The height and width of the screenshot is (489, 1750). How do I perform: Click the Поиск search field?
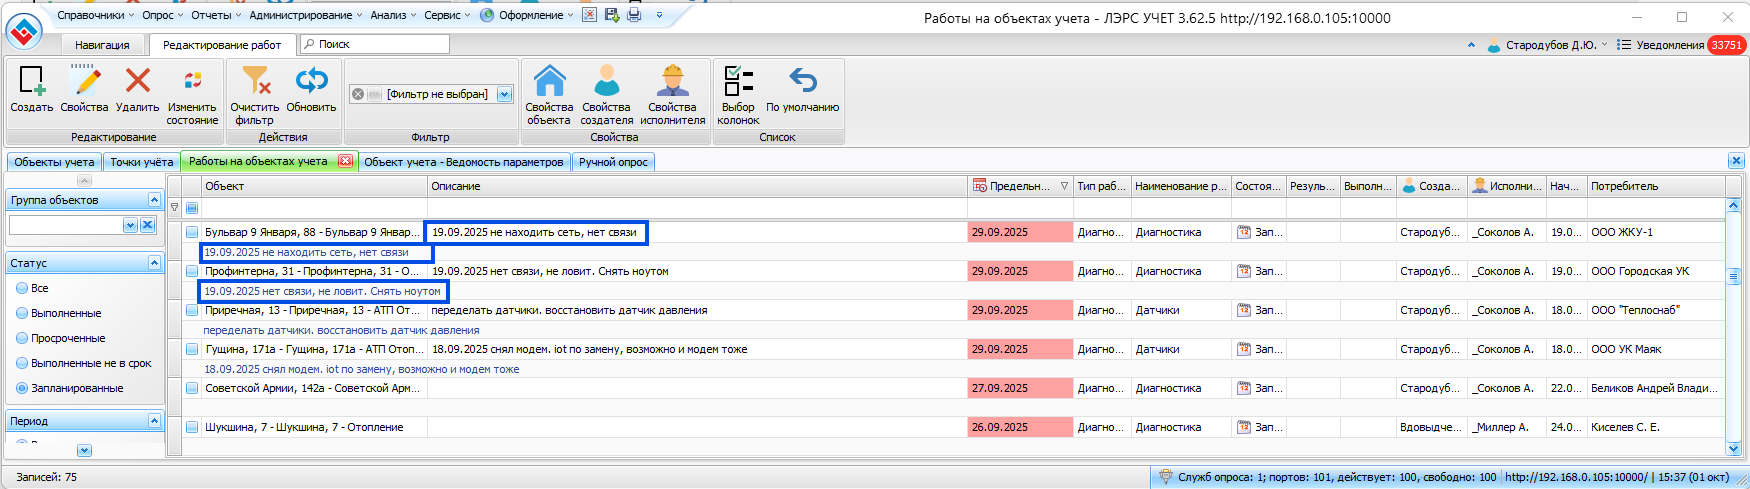[x=380, y=44]
